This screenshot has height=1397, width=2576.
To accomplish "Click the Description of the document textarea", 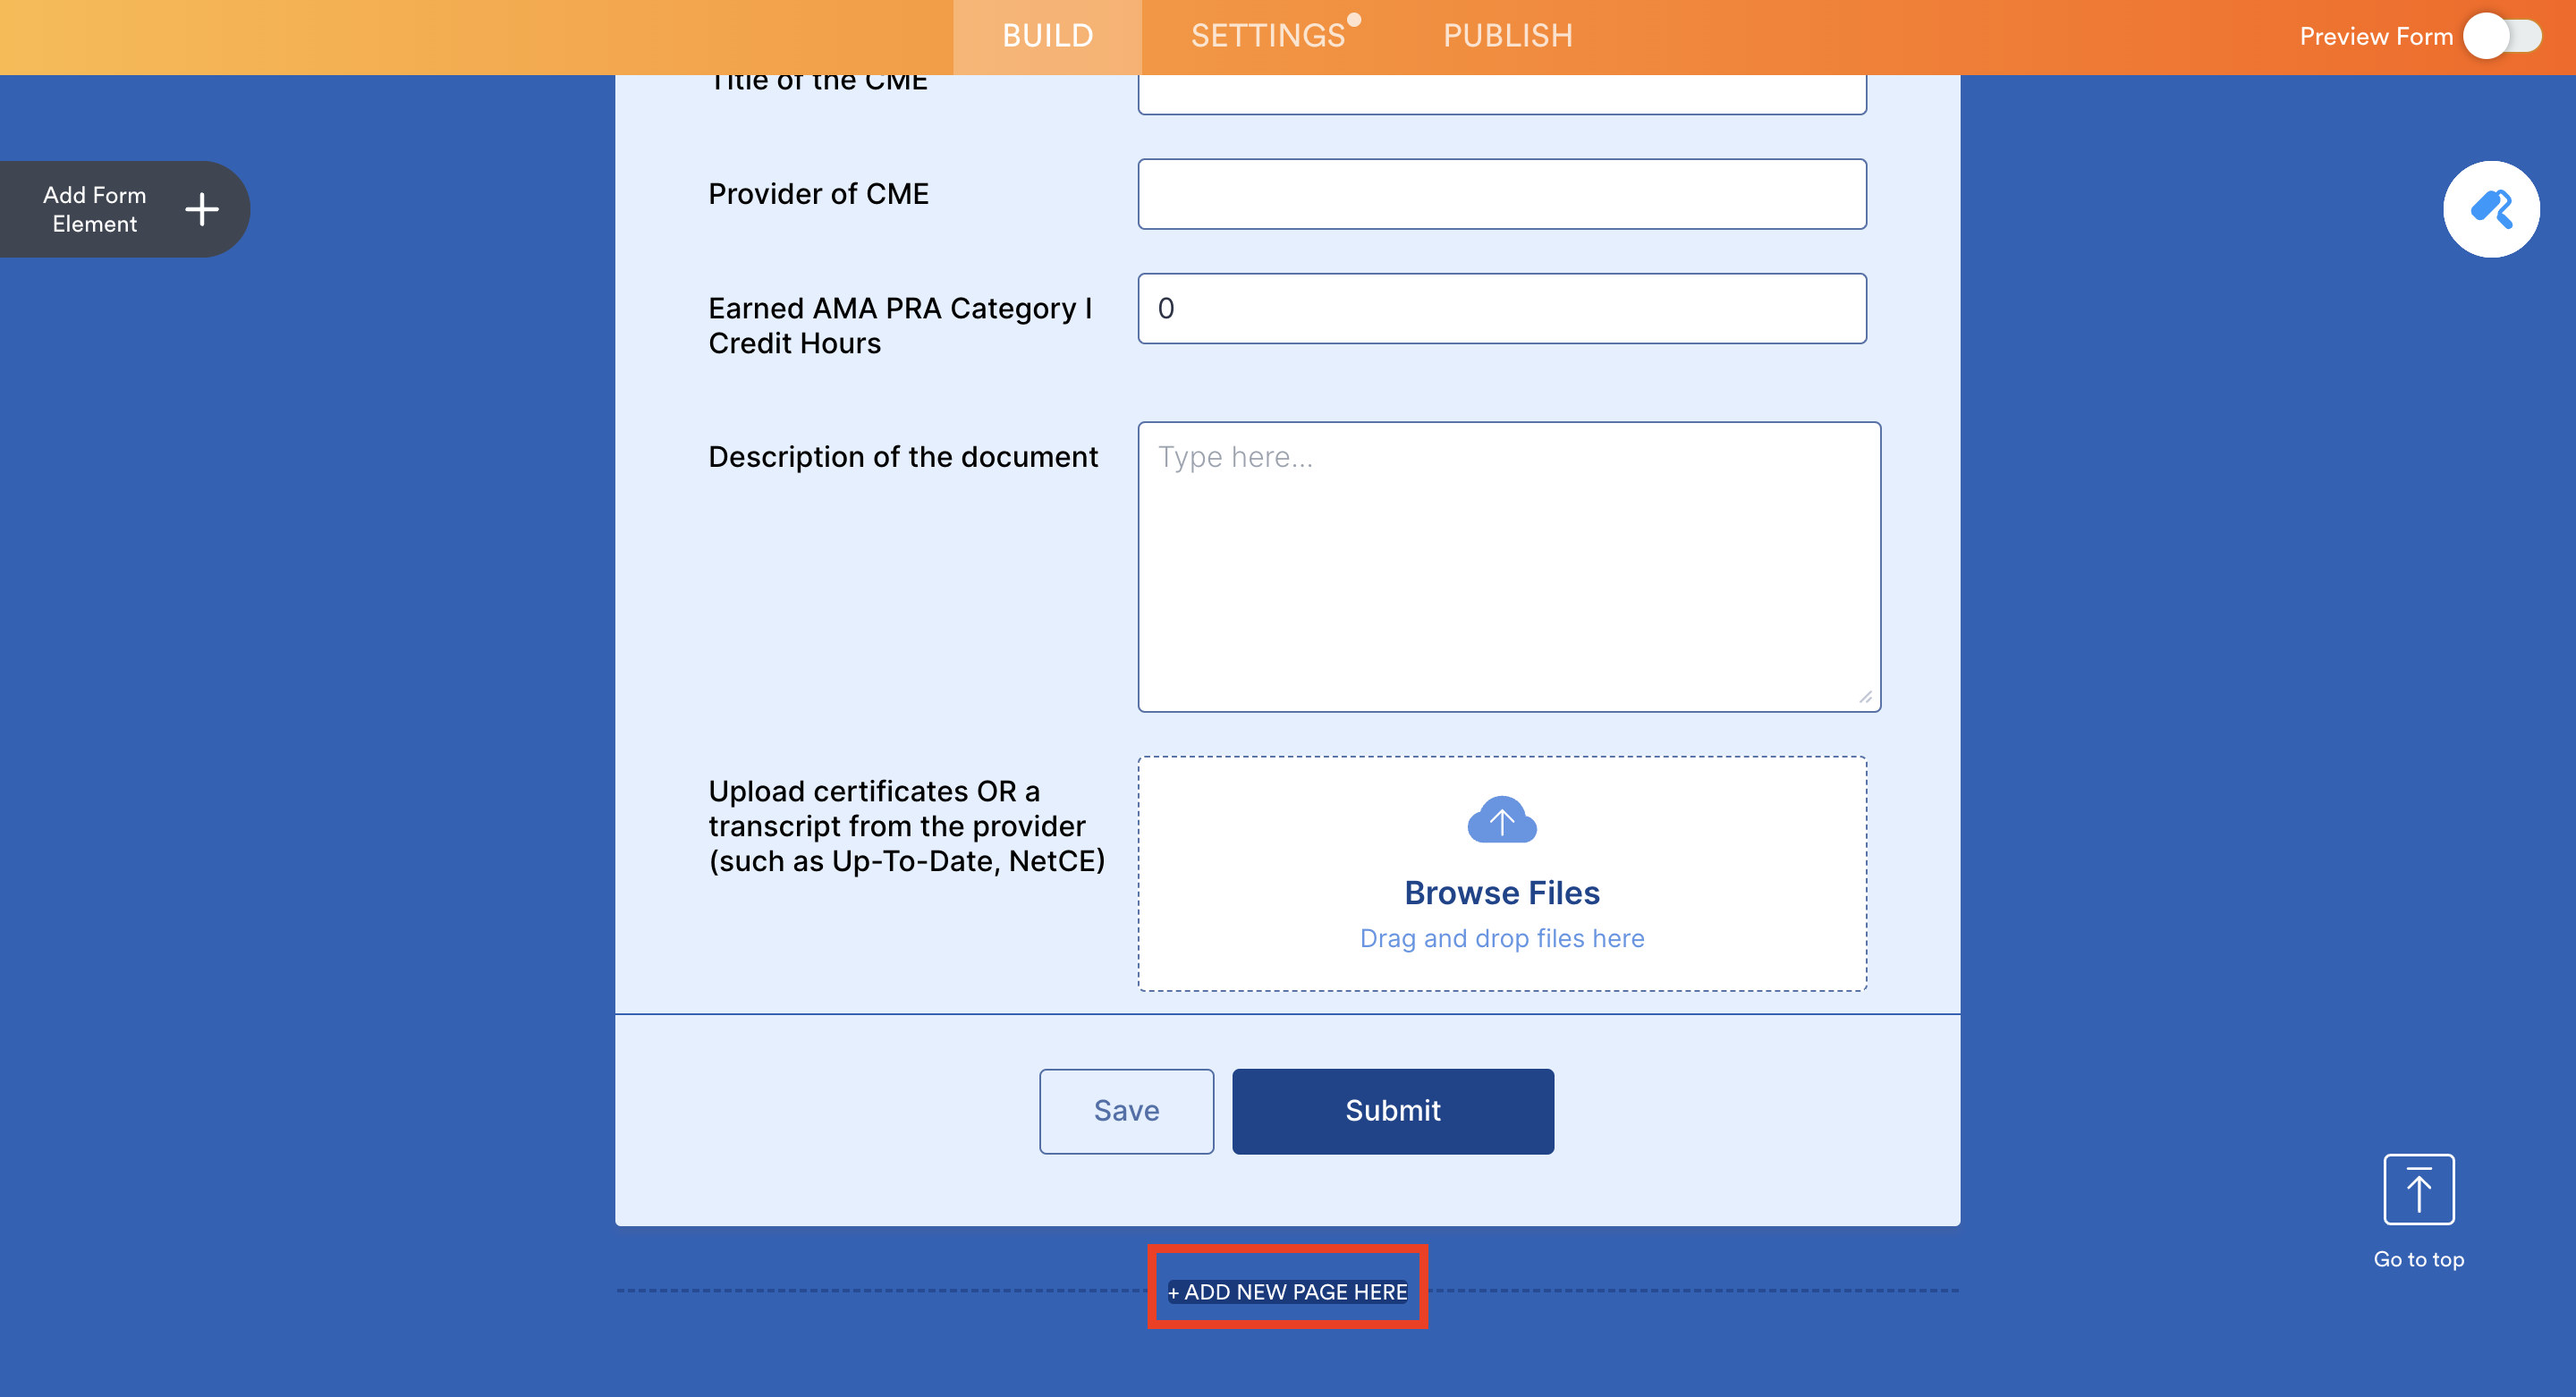I will (x=1508, y=566).
